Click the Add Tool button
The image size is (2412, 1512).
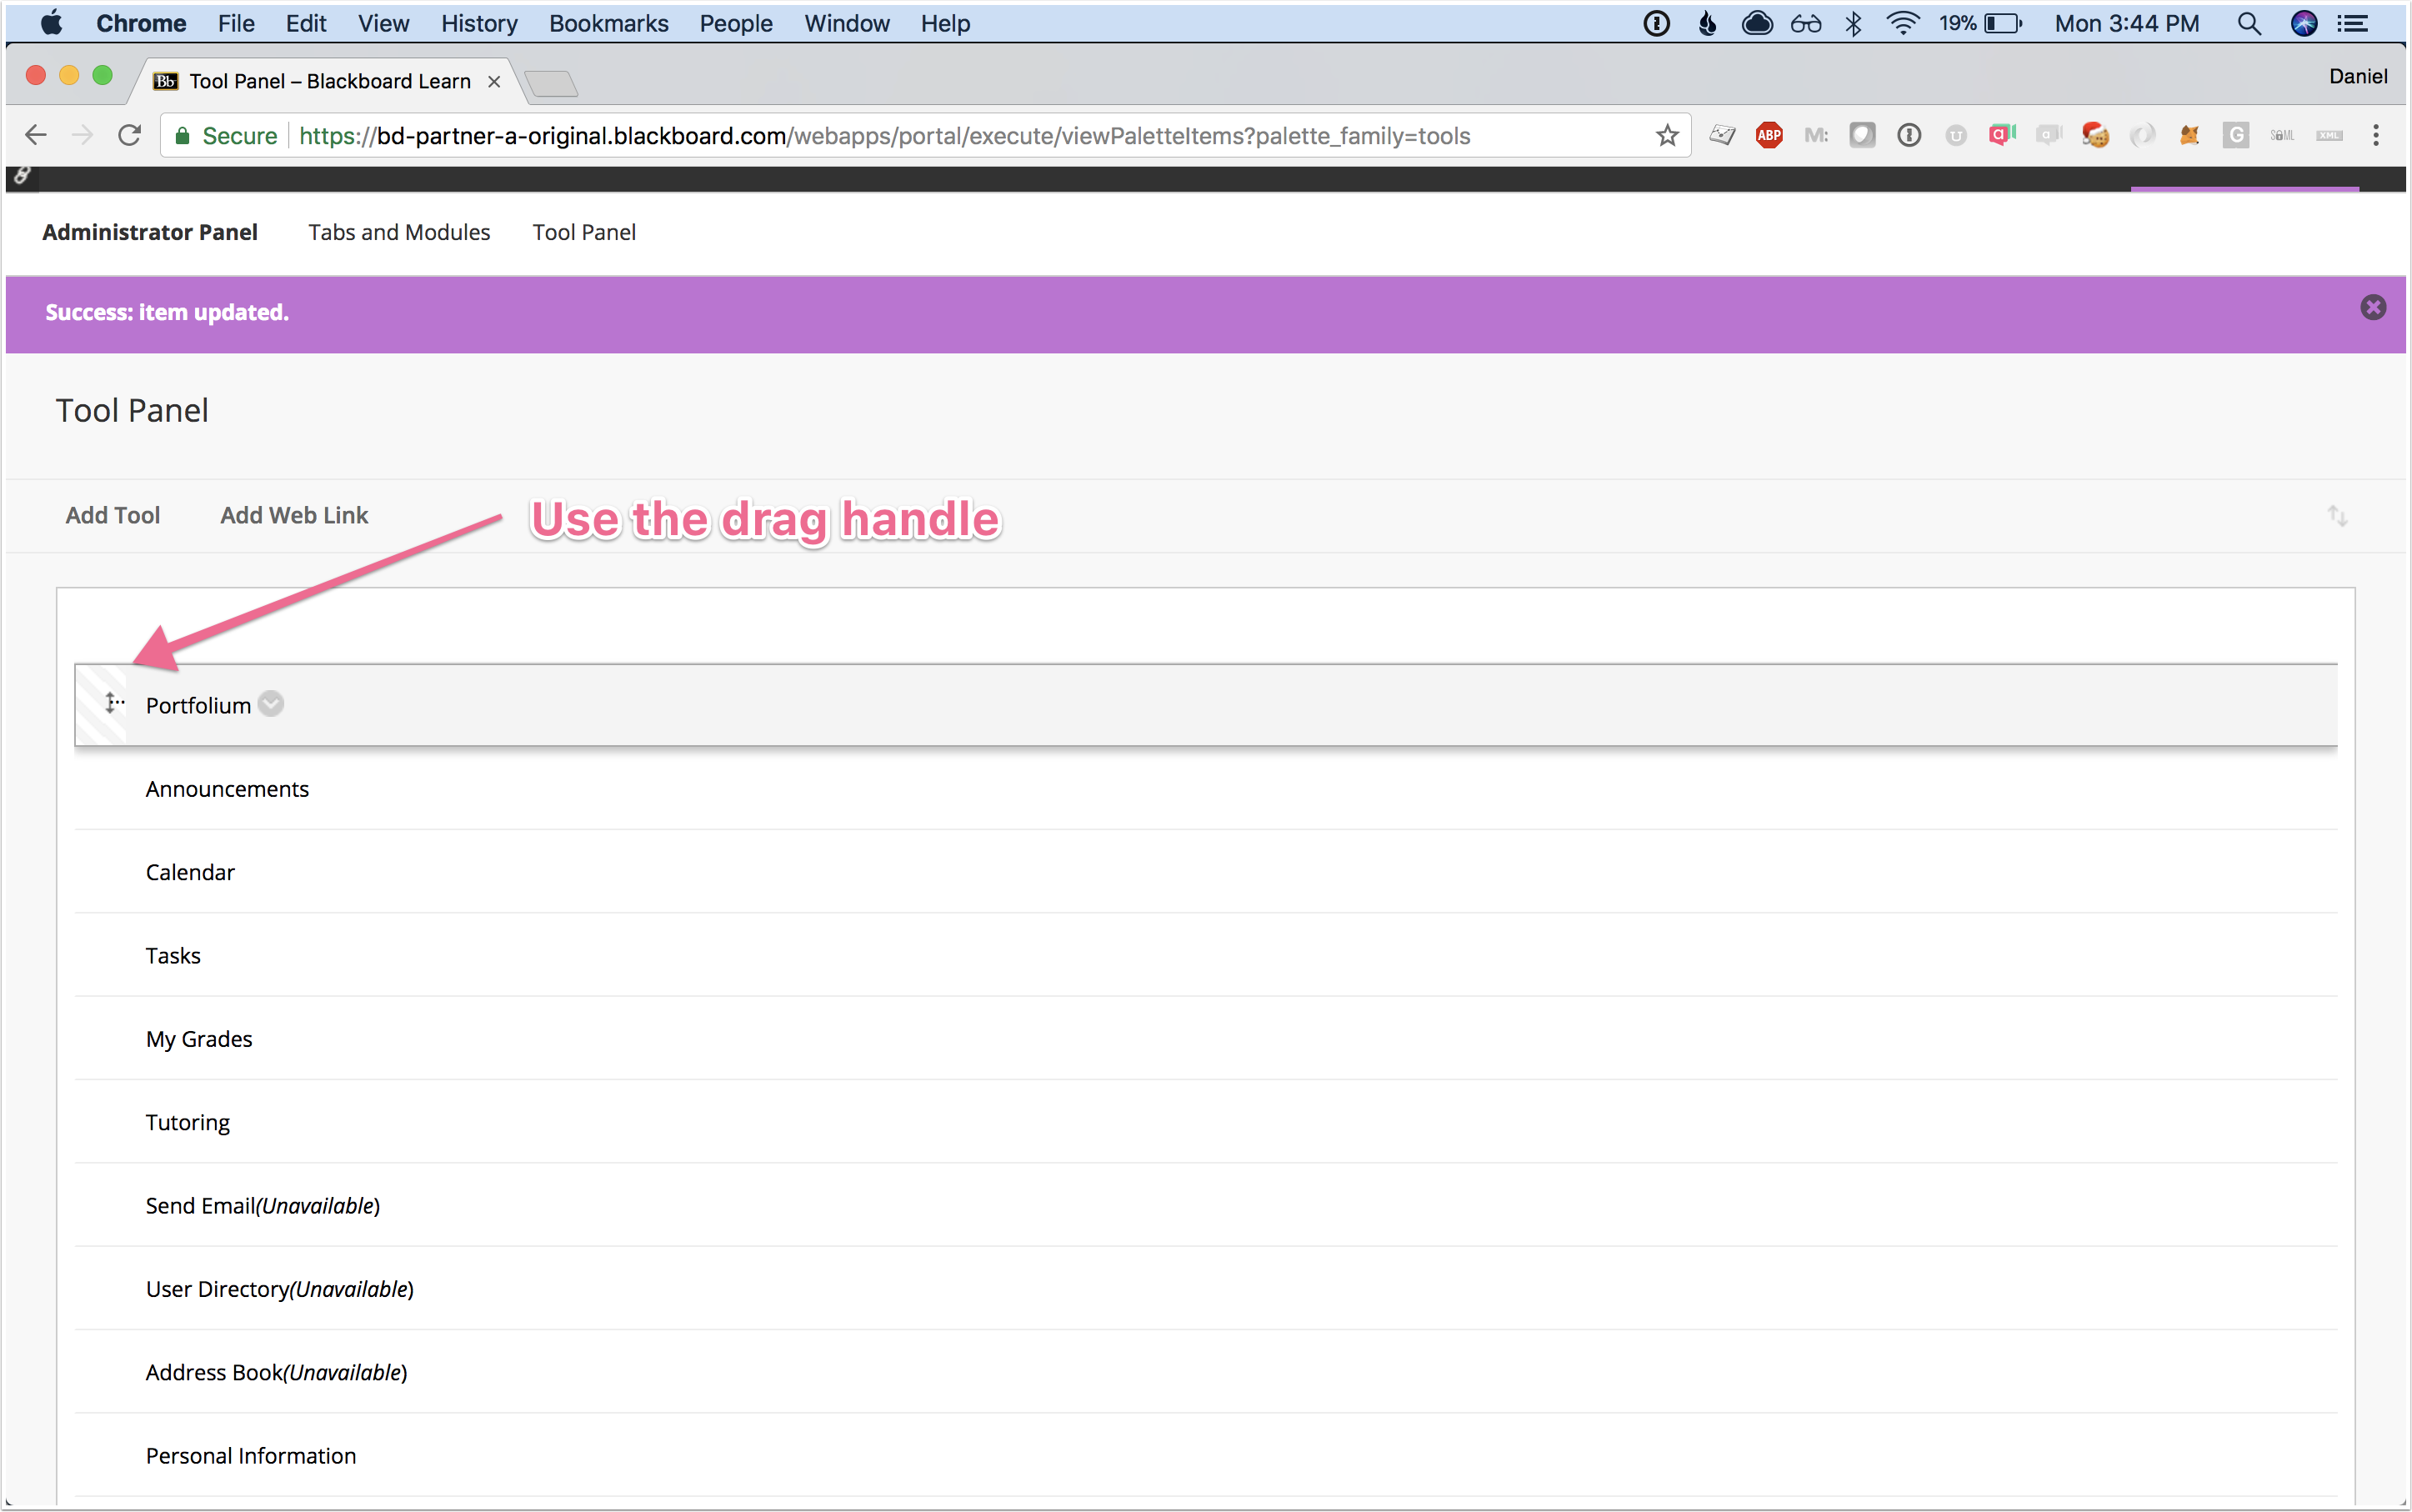point(112,515)
